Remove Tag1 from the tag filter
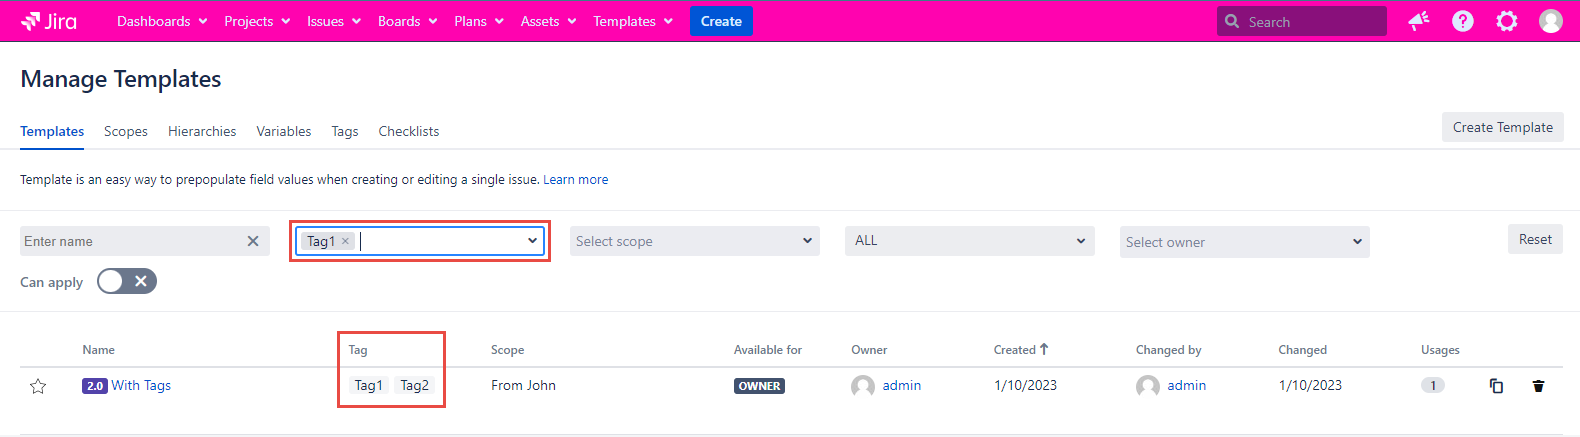The width and height of the screenshot is (1580, 437). (x=345, y=241)
